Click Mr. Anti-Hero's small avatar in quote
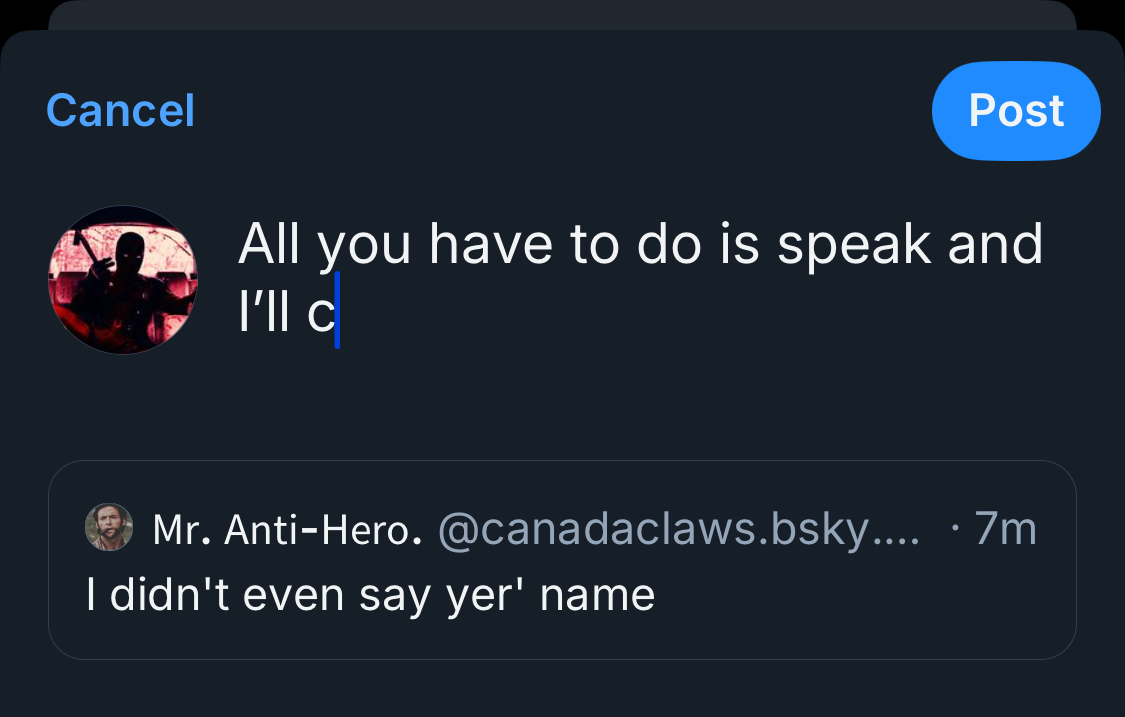The height and width of the screenshot is (717, 1125). point(109,527)
